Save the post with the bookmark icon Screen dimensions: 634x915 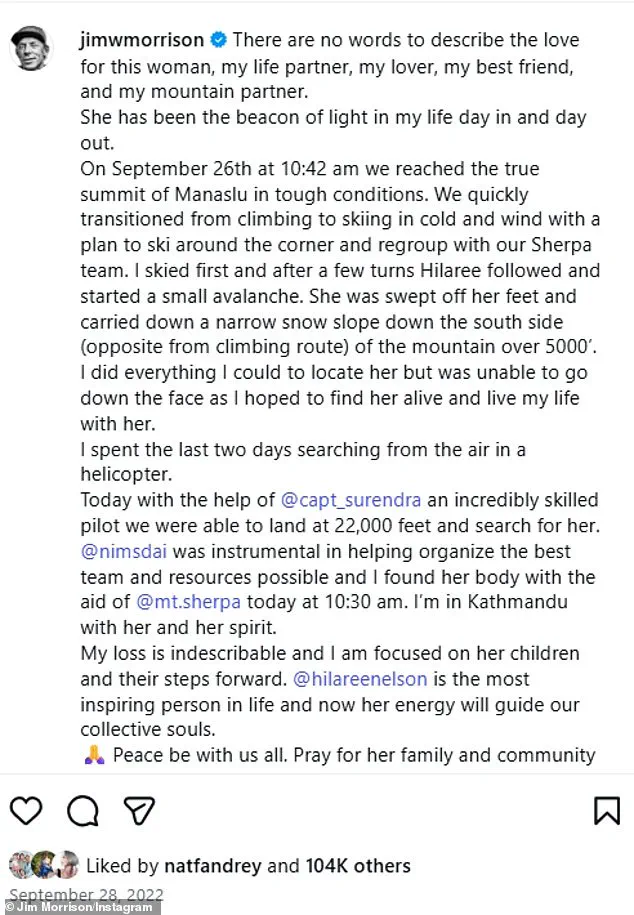pos(606,811)
